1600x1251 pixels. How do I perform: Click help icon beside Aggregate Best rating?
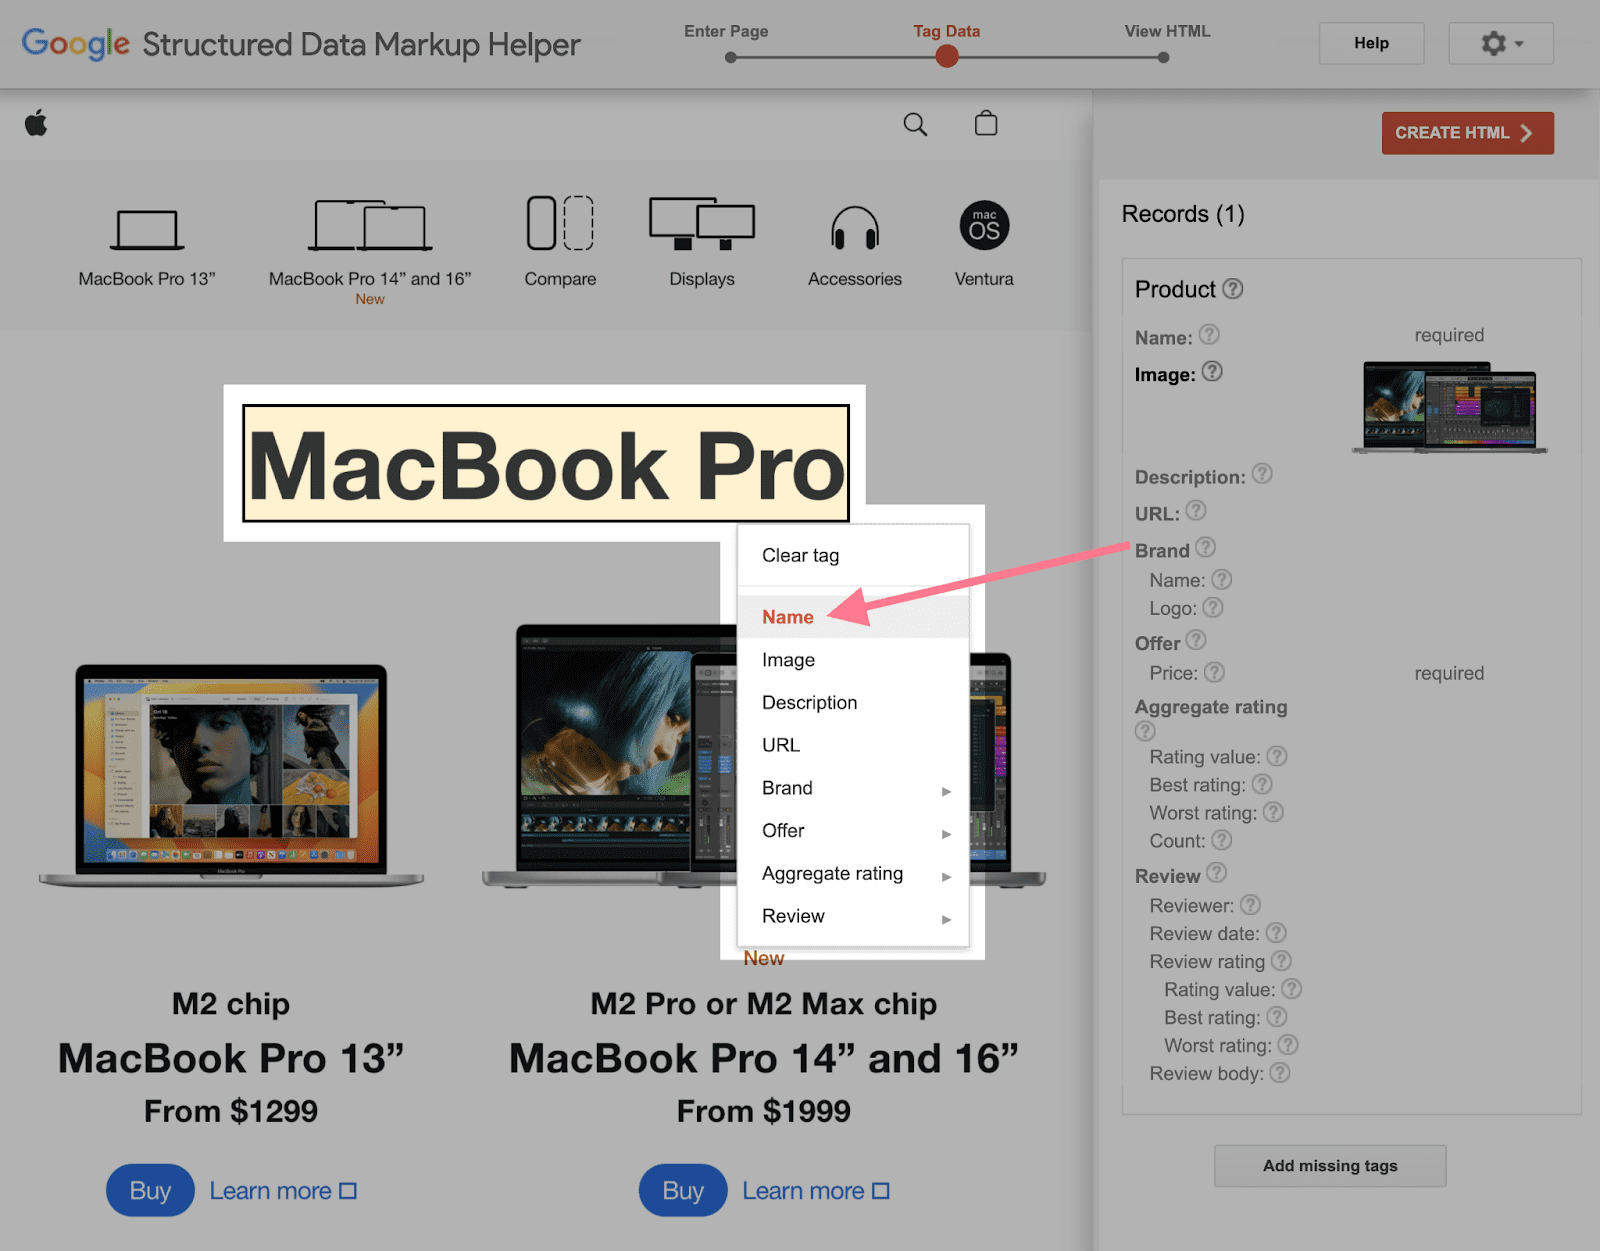(1263, 785)
